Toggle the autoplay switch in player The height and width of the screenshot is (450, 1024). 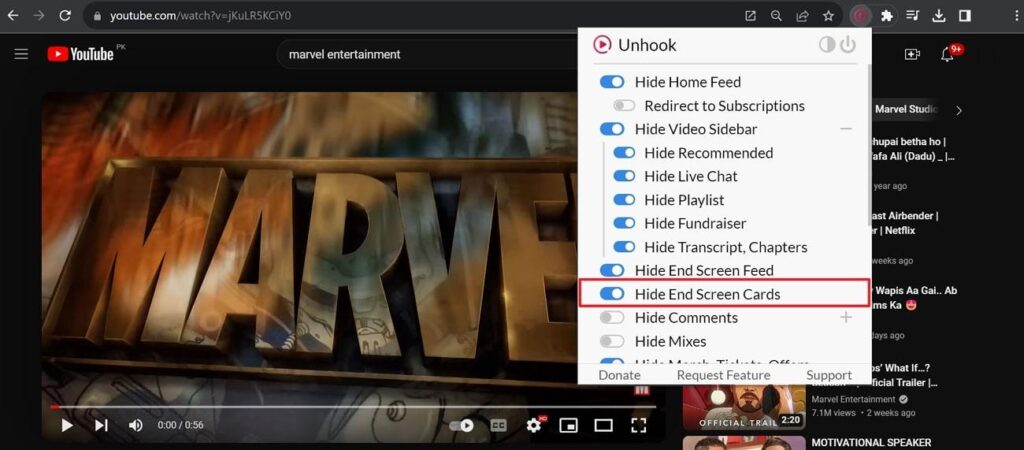pos(461,426)
